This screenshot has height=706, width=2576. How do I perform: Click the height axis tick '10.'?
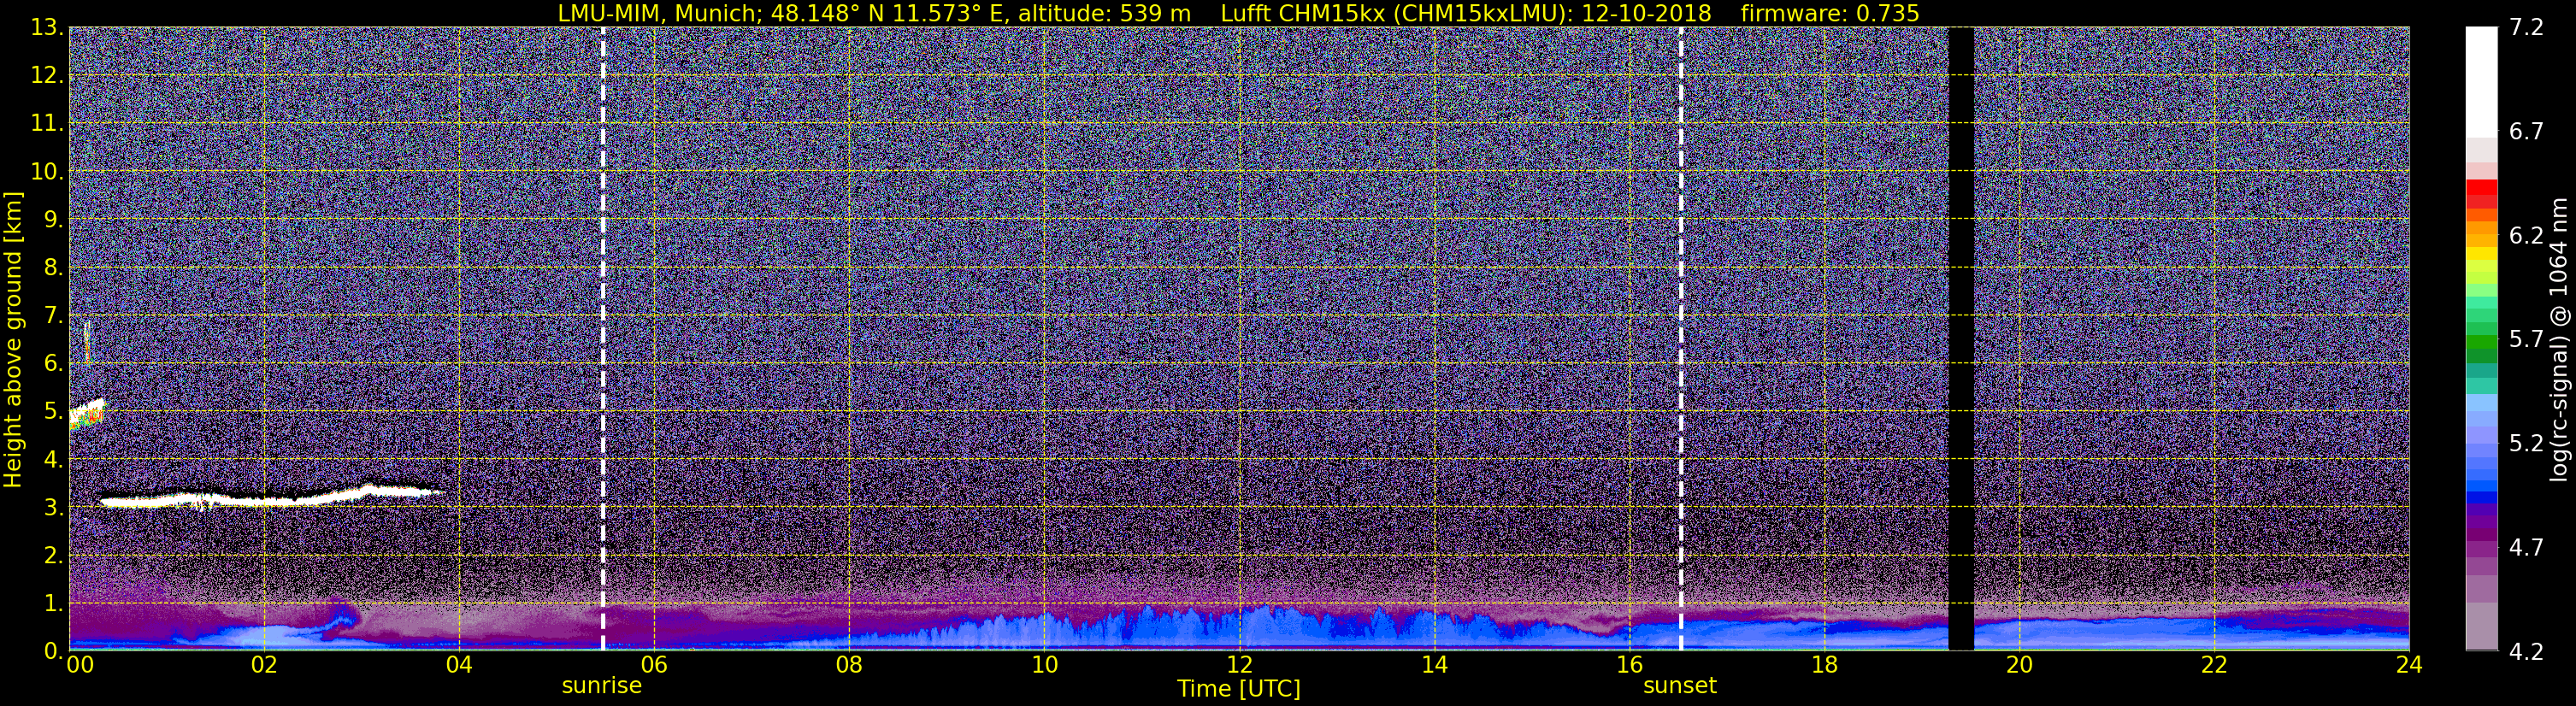coord(46,172)
